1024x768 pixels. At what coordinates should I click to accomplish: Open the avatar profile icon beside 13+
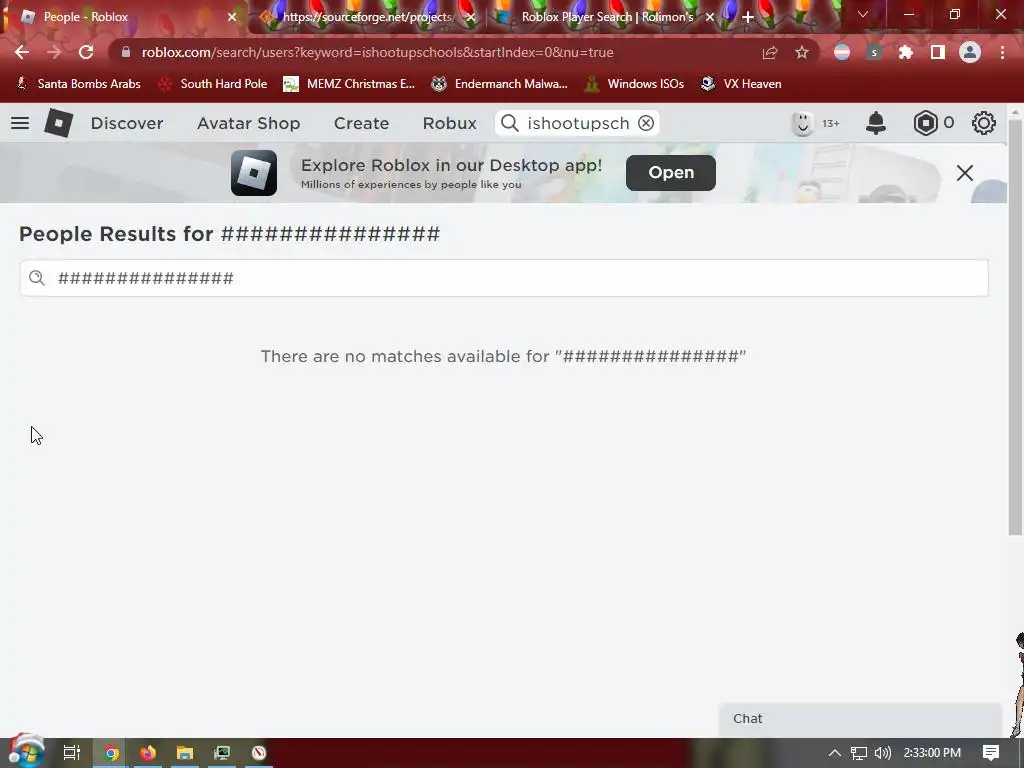click(802, 123)
